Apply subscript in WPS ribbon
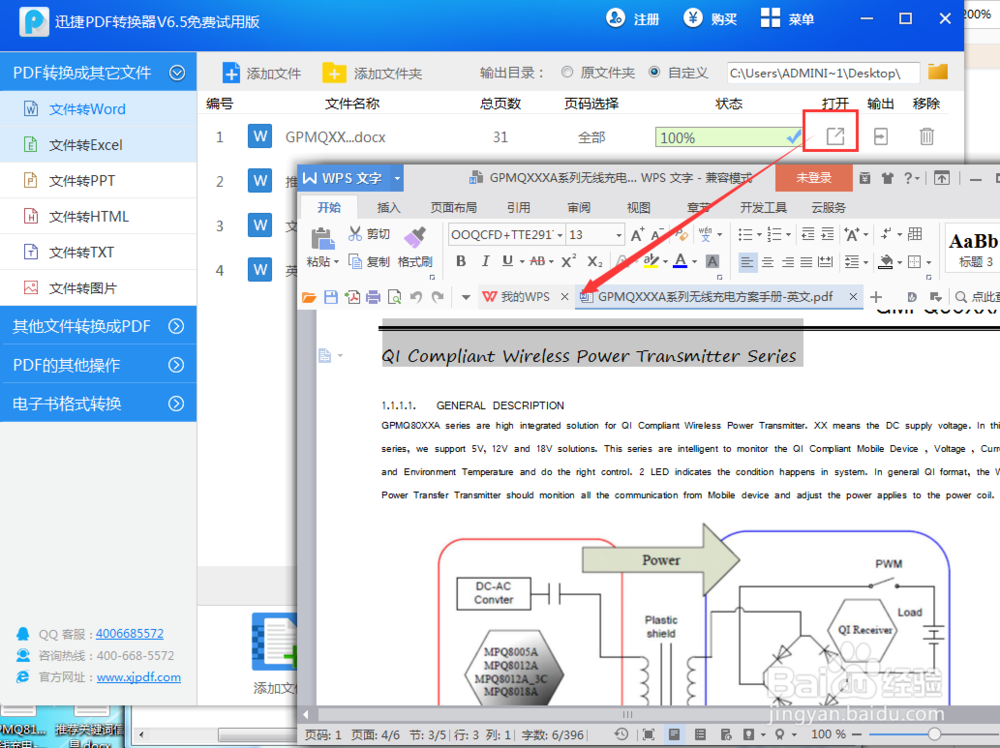 tap(594, 261)
